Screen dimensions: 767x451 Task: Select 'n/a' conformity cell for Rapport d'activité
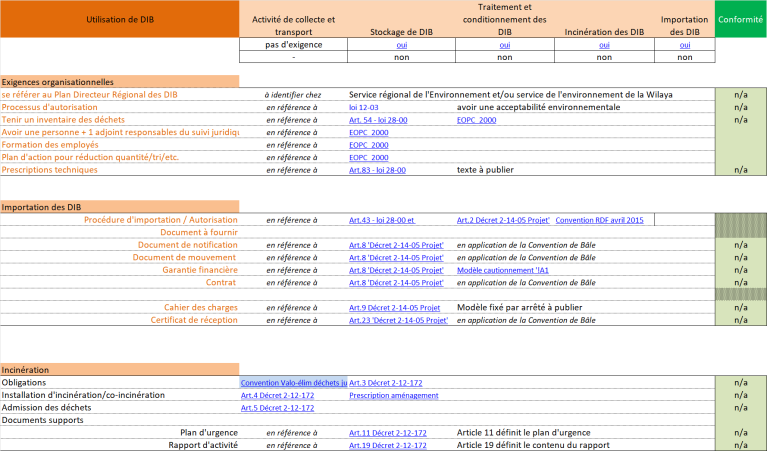point(740,445)
